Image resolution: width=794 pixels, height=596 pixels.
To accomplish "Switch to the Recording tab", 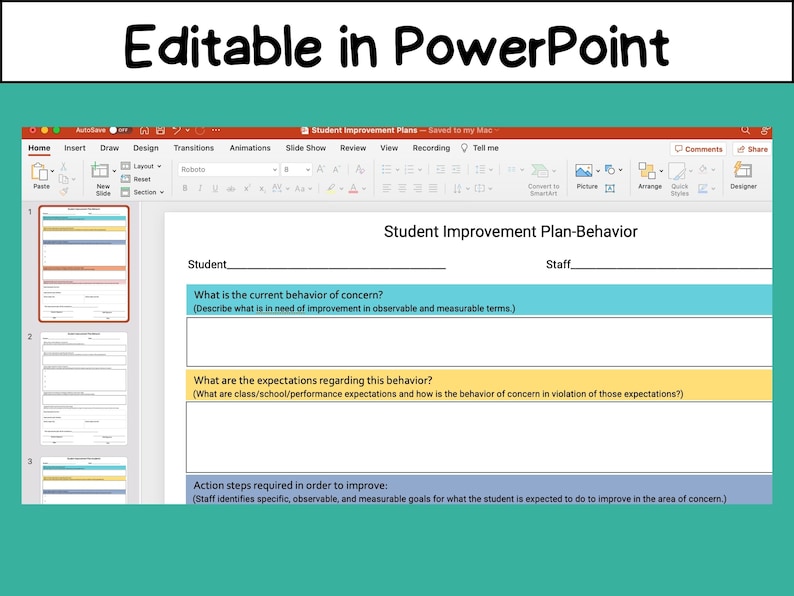I will click(x=431, y=148).
